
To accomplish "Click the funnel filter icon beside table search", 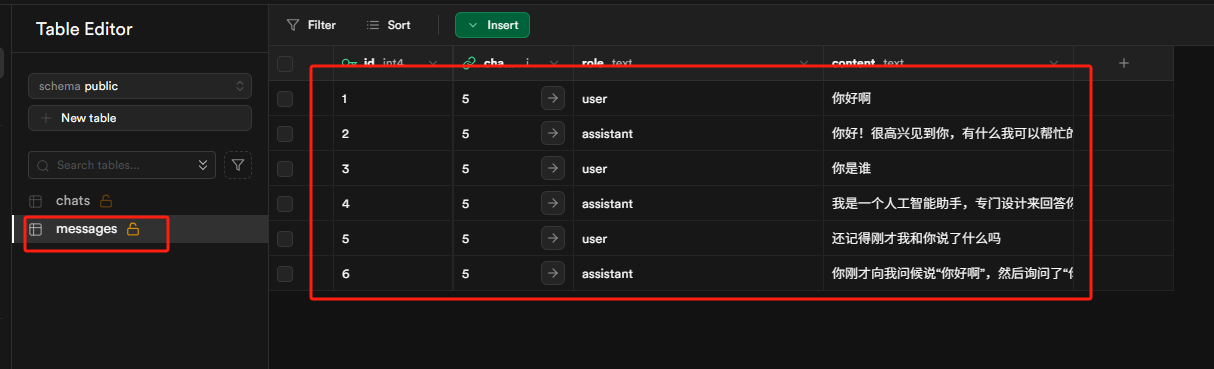I will click(x=238, y=165).
